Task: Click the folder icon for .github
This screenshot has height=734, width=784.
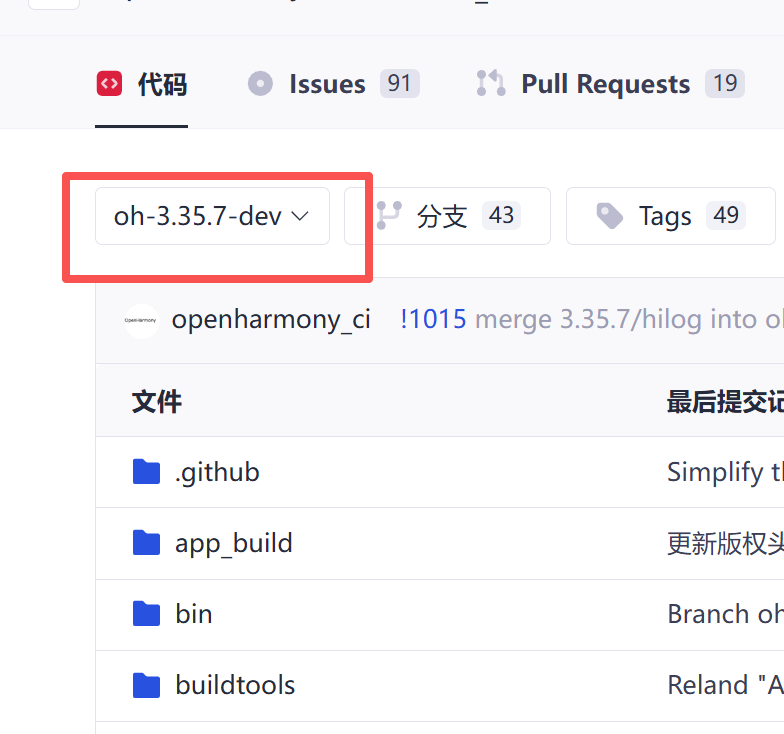Action: (146, 472)
